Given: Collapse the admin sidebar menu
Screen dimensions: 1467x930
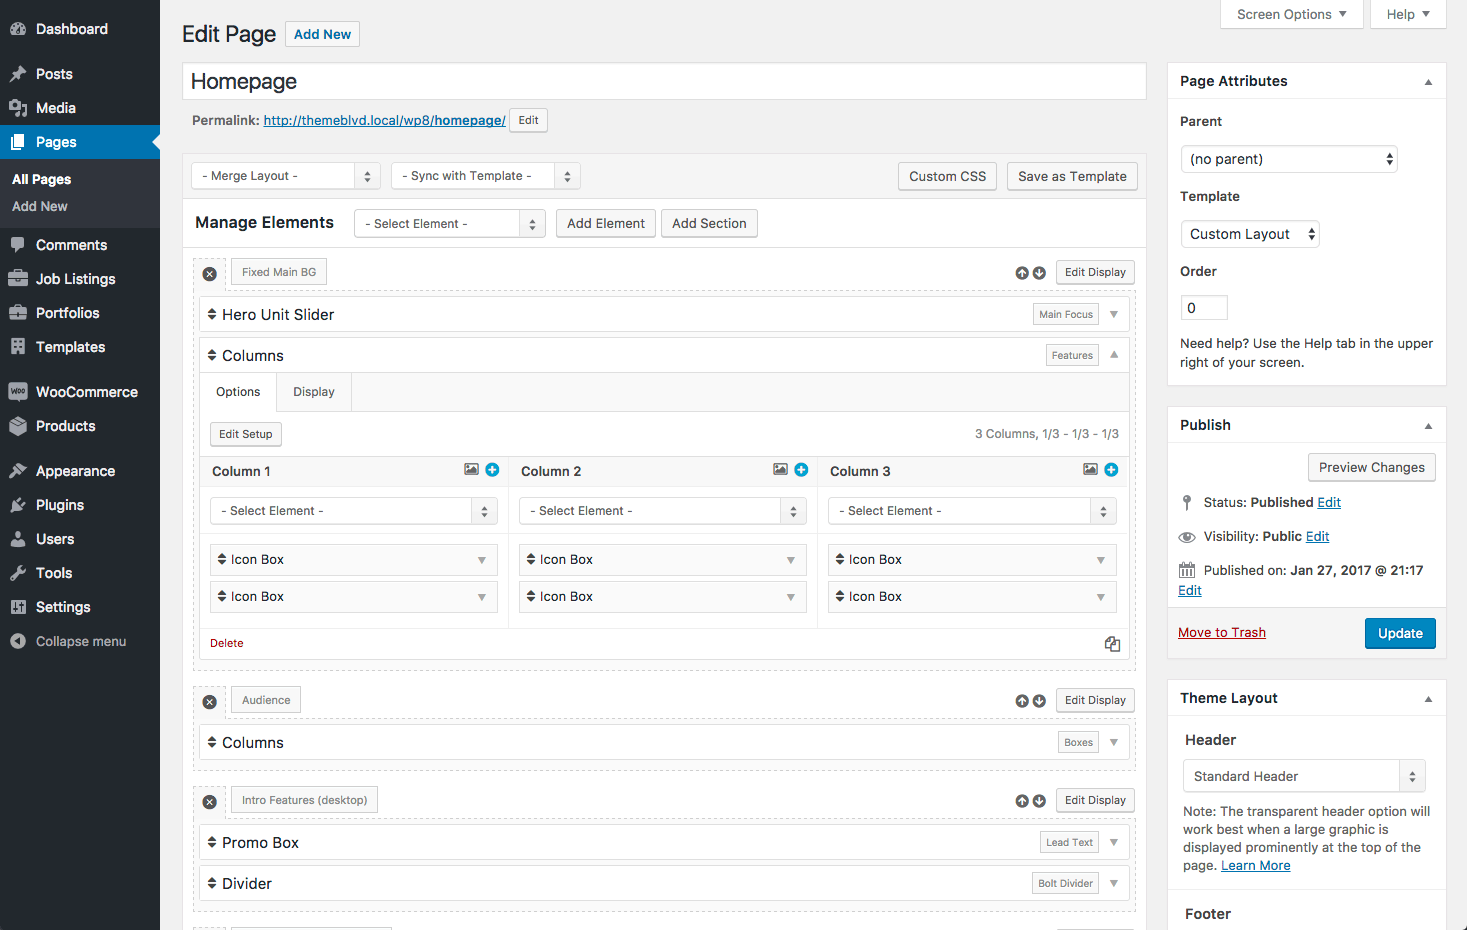Looking at the screenshot, I should tap(80, 641).
